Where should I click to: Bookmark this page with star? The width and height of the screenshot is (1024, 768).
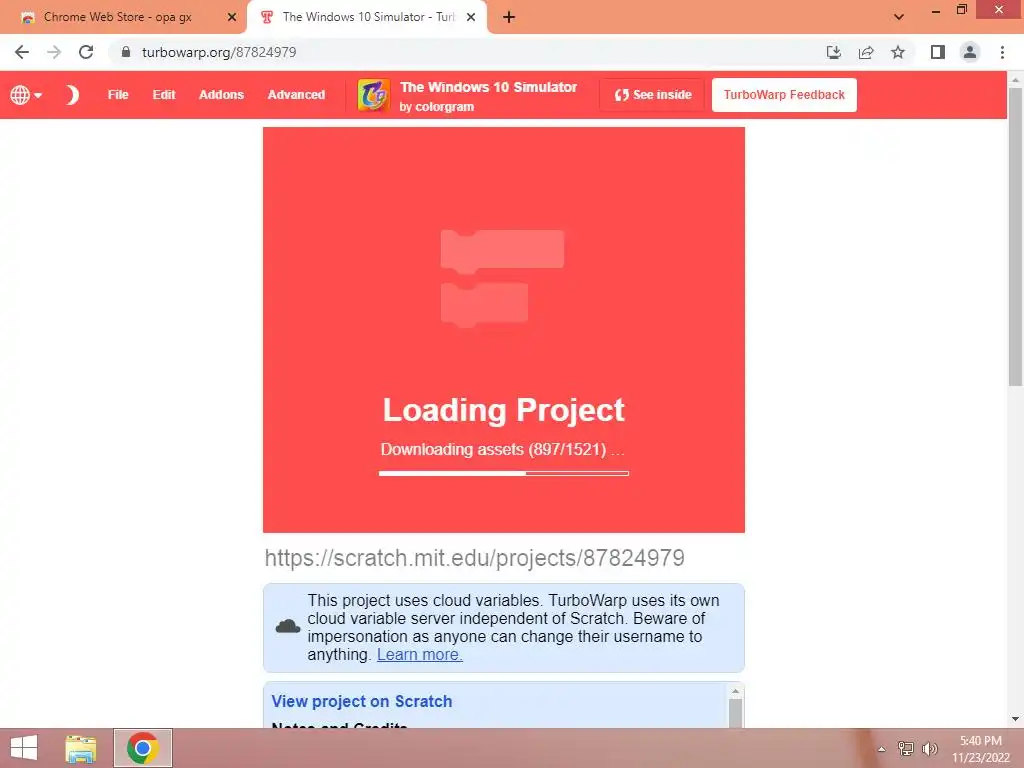coord(898,52)
